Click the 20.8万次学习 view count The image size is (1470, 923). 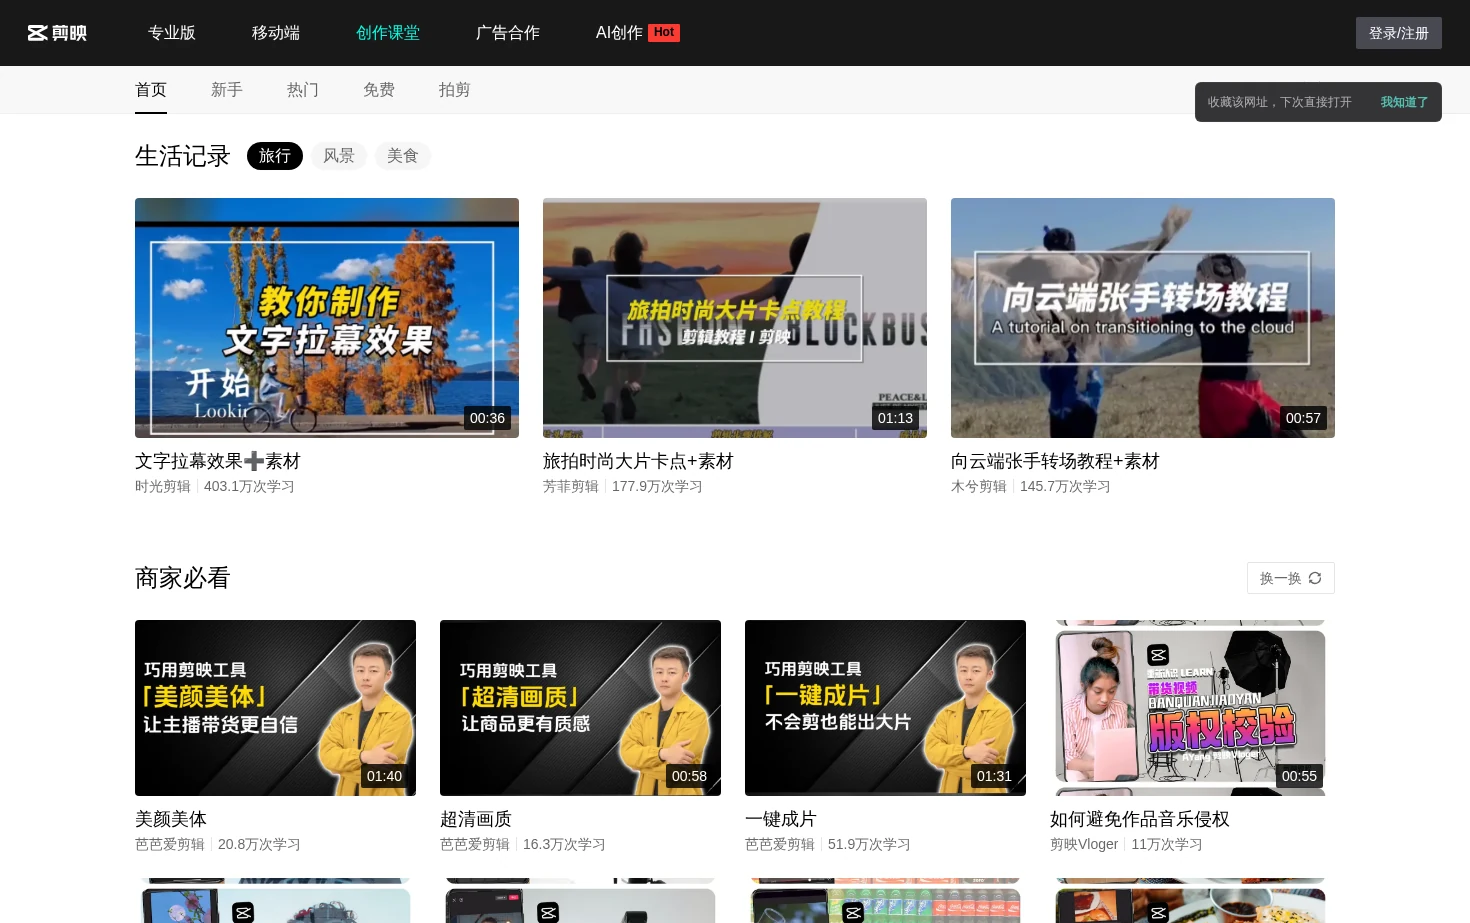click(259, 844)
